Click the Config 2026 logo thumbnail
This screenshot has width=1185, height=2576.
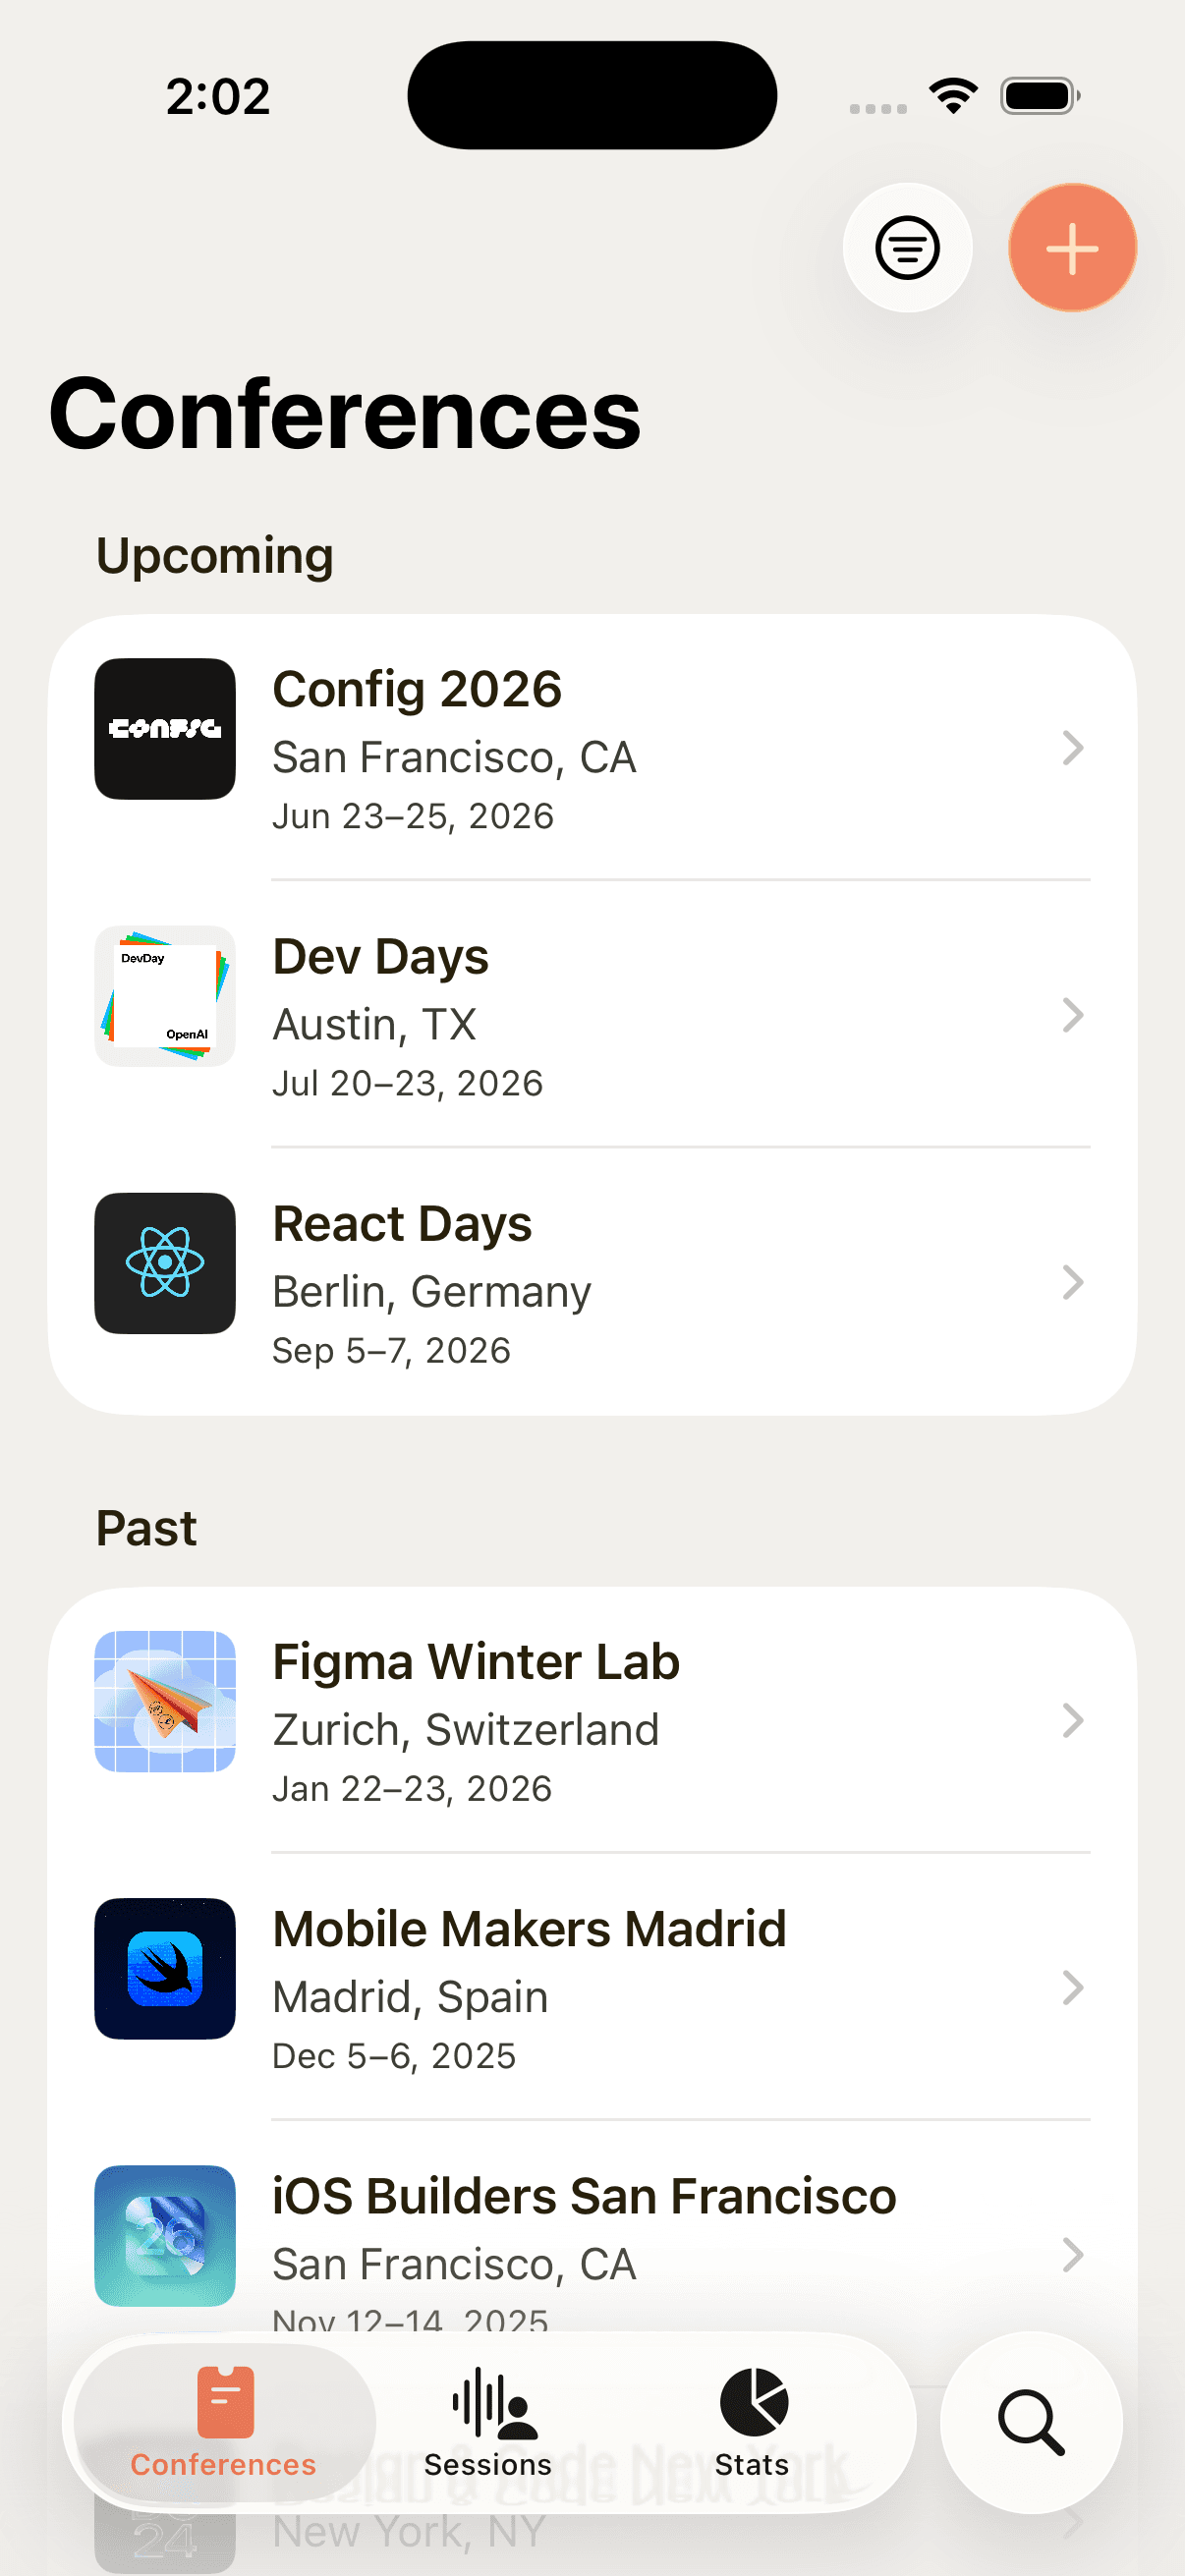coord(165,729)
